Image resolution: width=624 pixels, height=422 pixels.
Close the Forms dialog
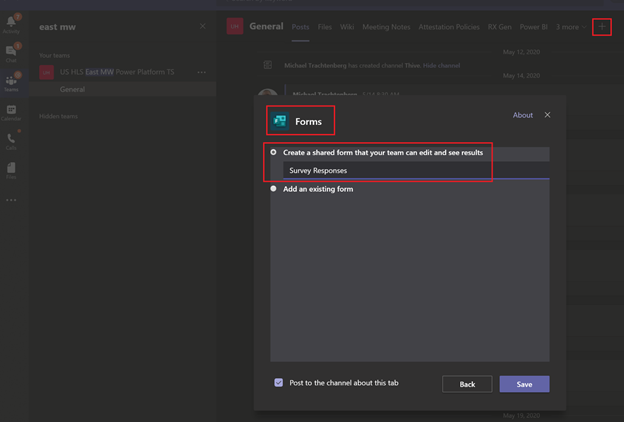tap(548, 115)
